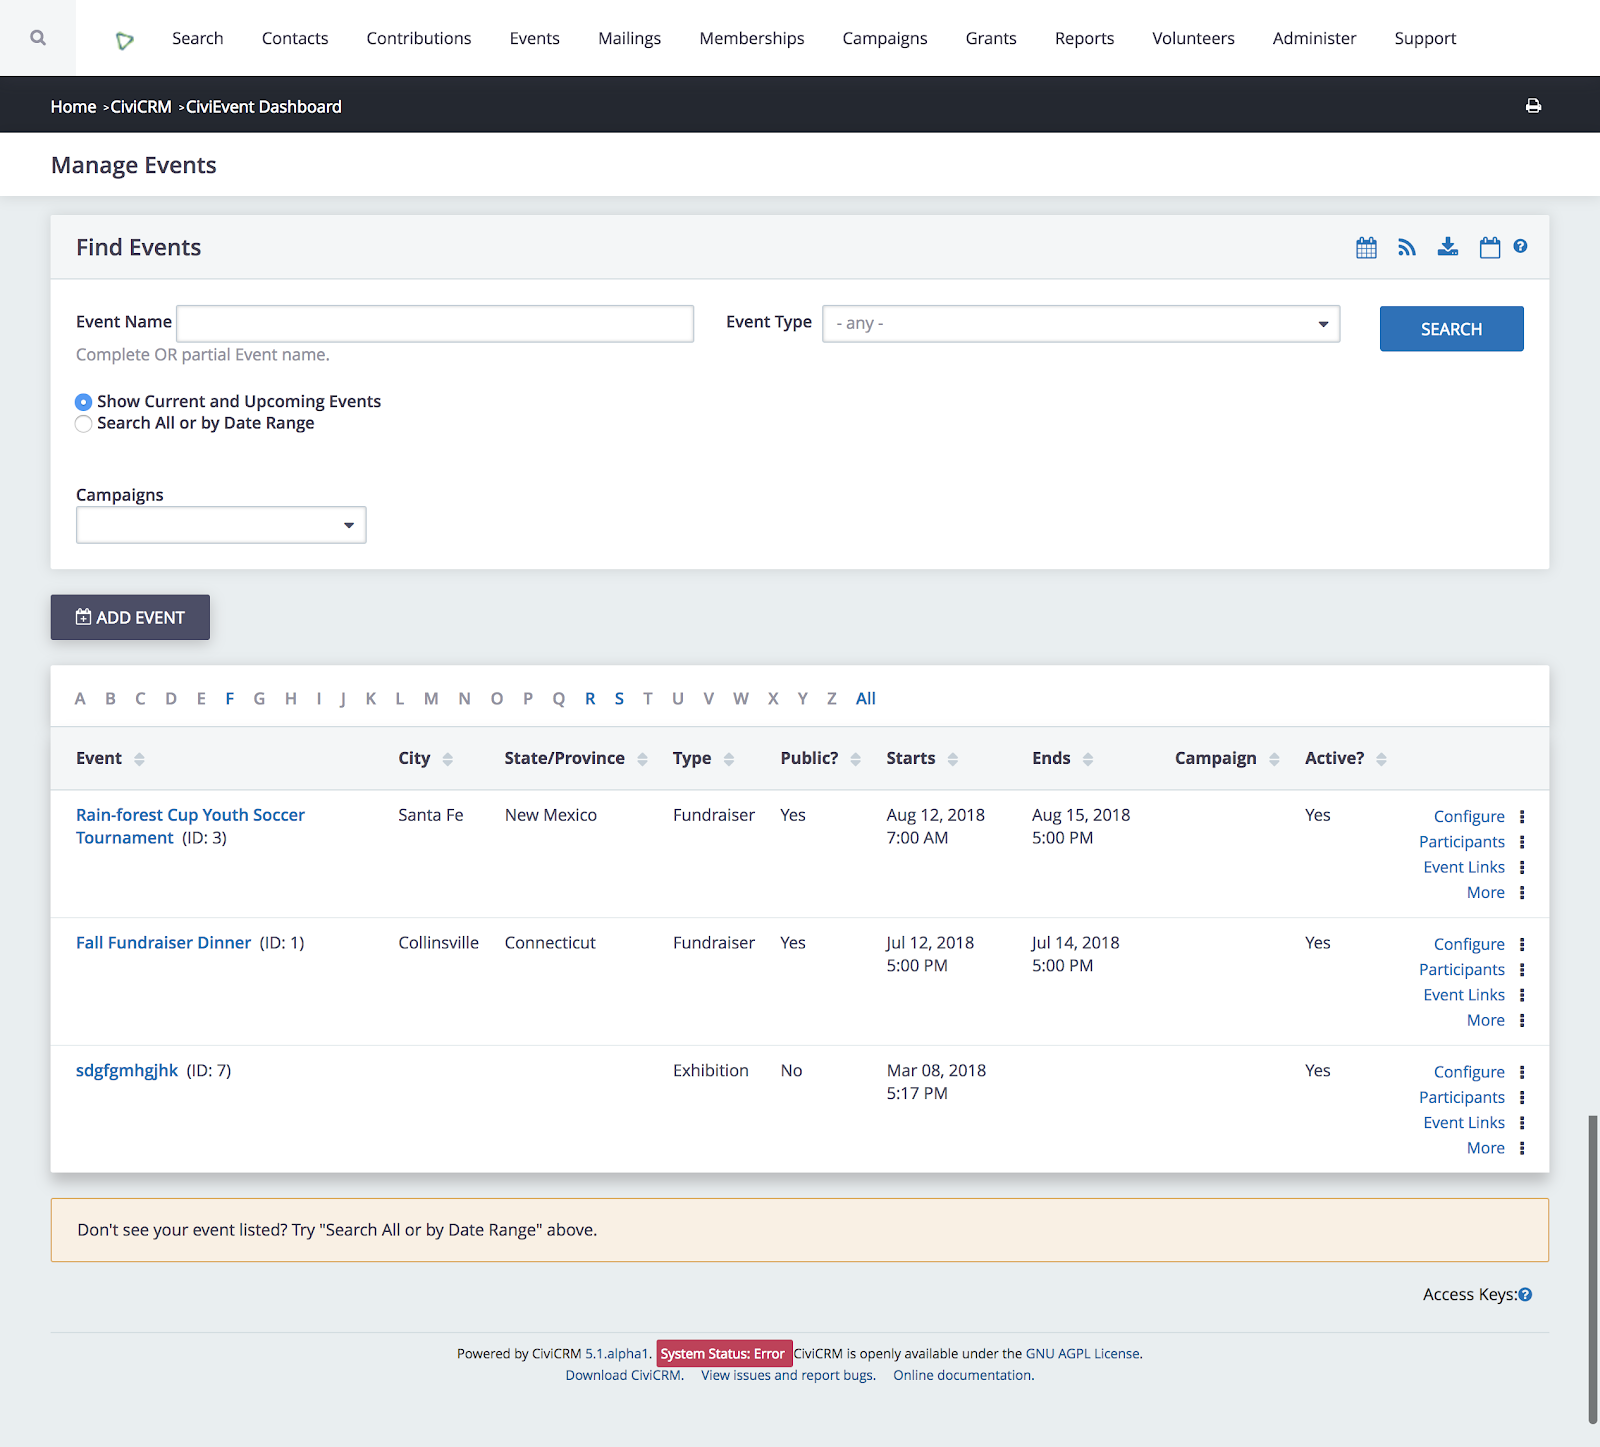
Task: Sort by Starts column arrows
Action: pyautogui.click(x=953, y=759)
